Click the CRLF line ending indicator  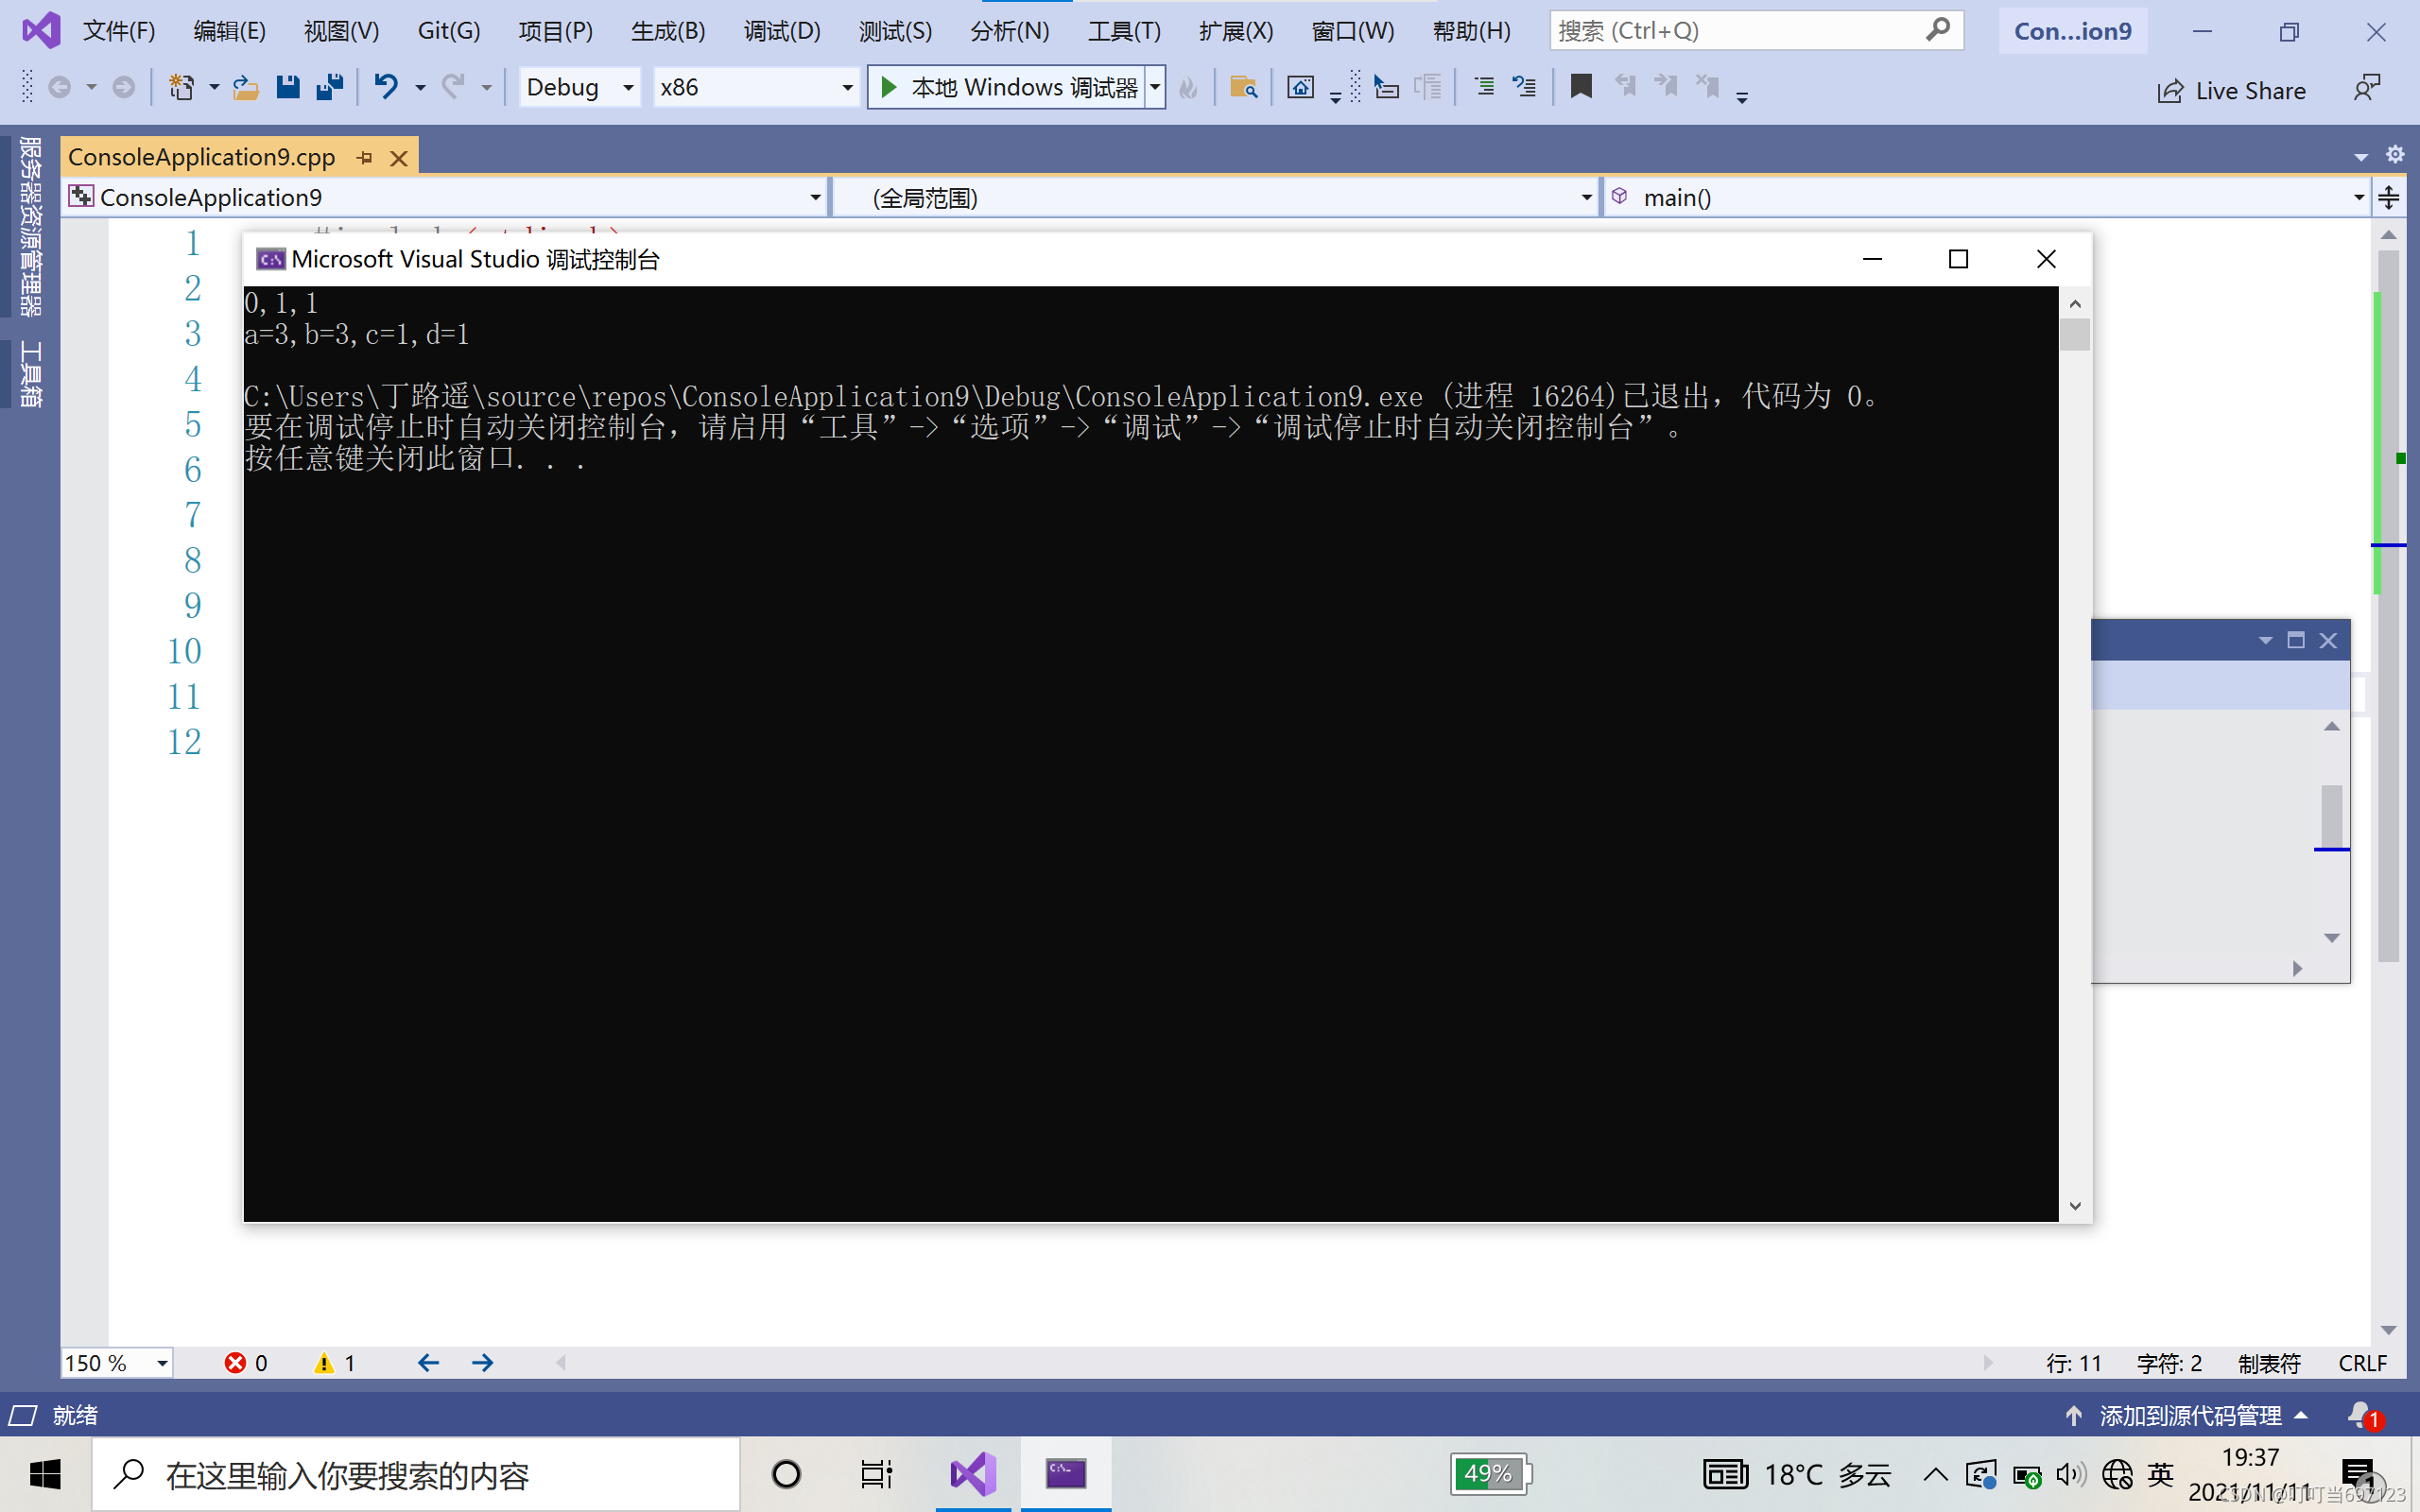click(2362, 1363)
